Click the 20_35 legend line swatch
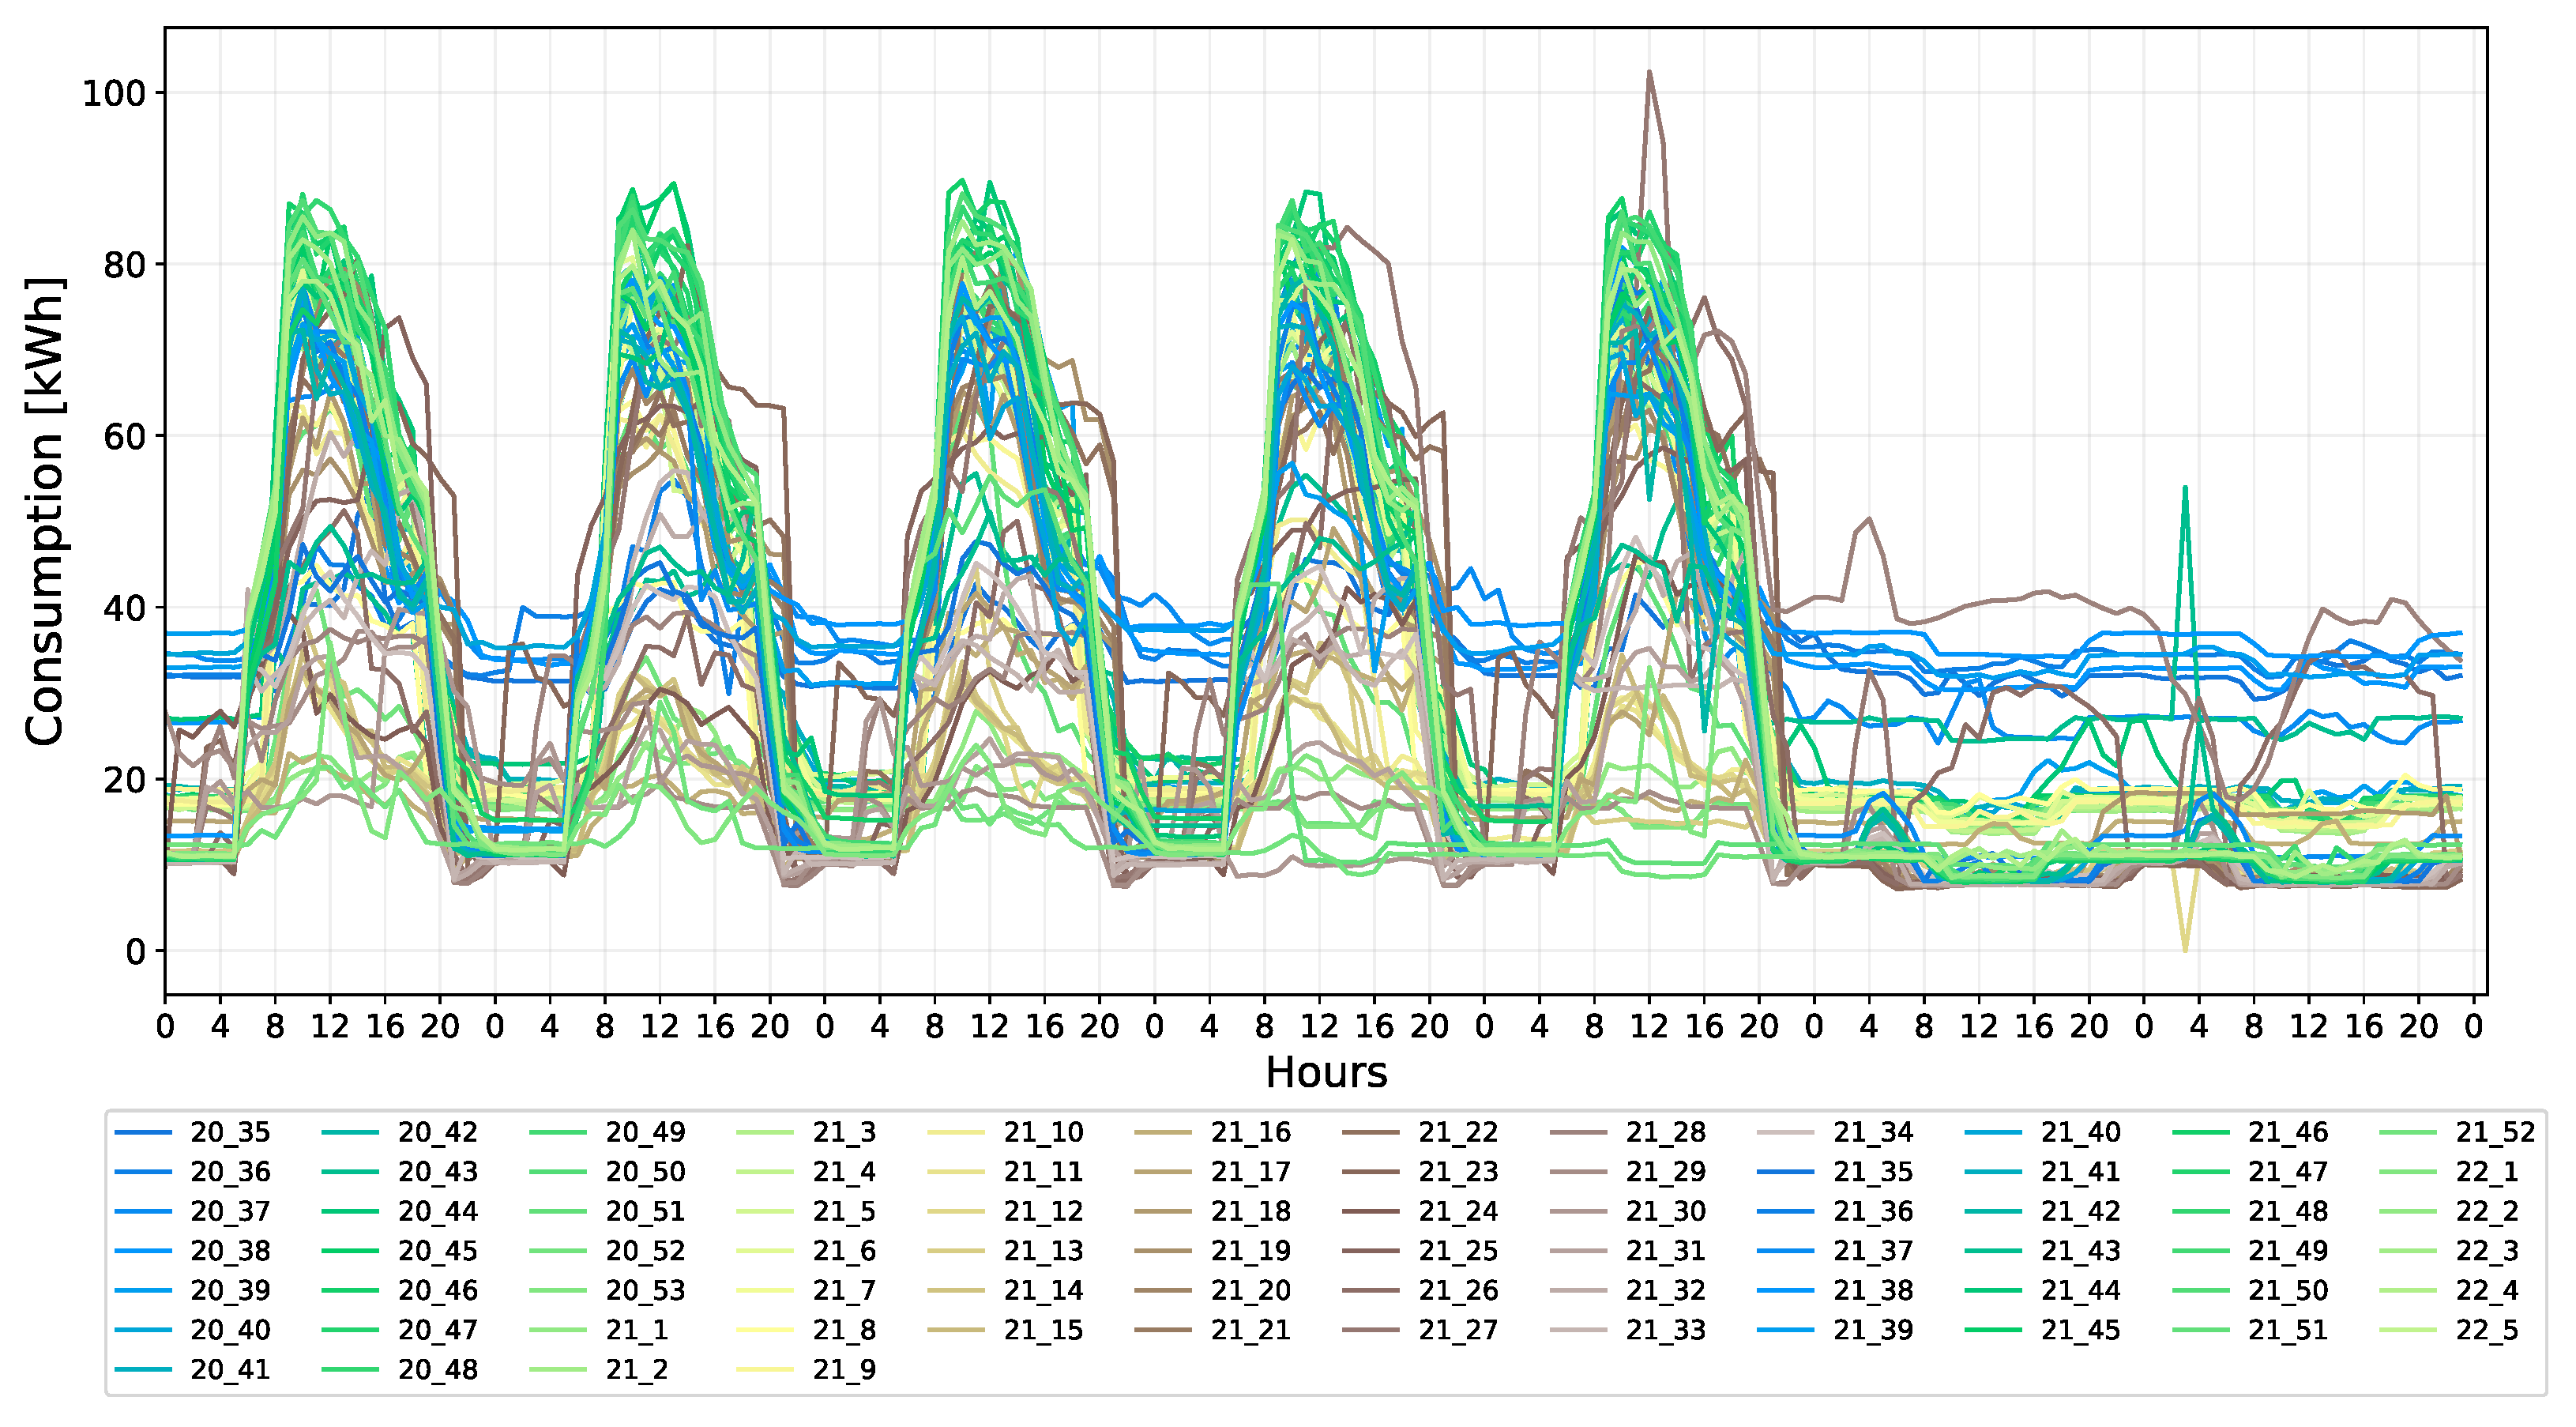The height and width of the screenshot is (1427, 2576). (x=144, y=1133)
